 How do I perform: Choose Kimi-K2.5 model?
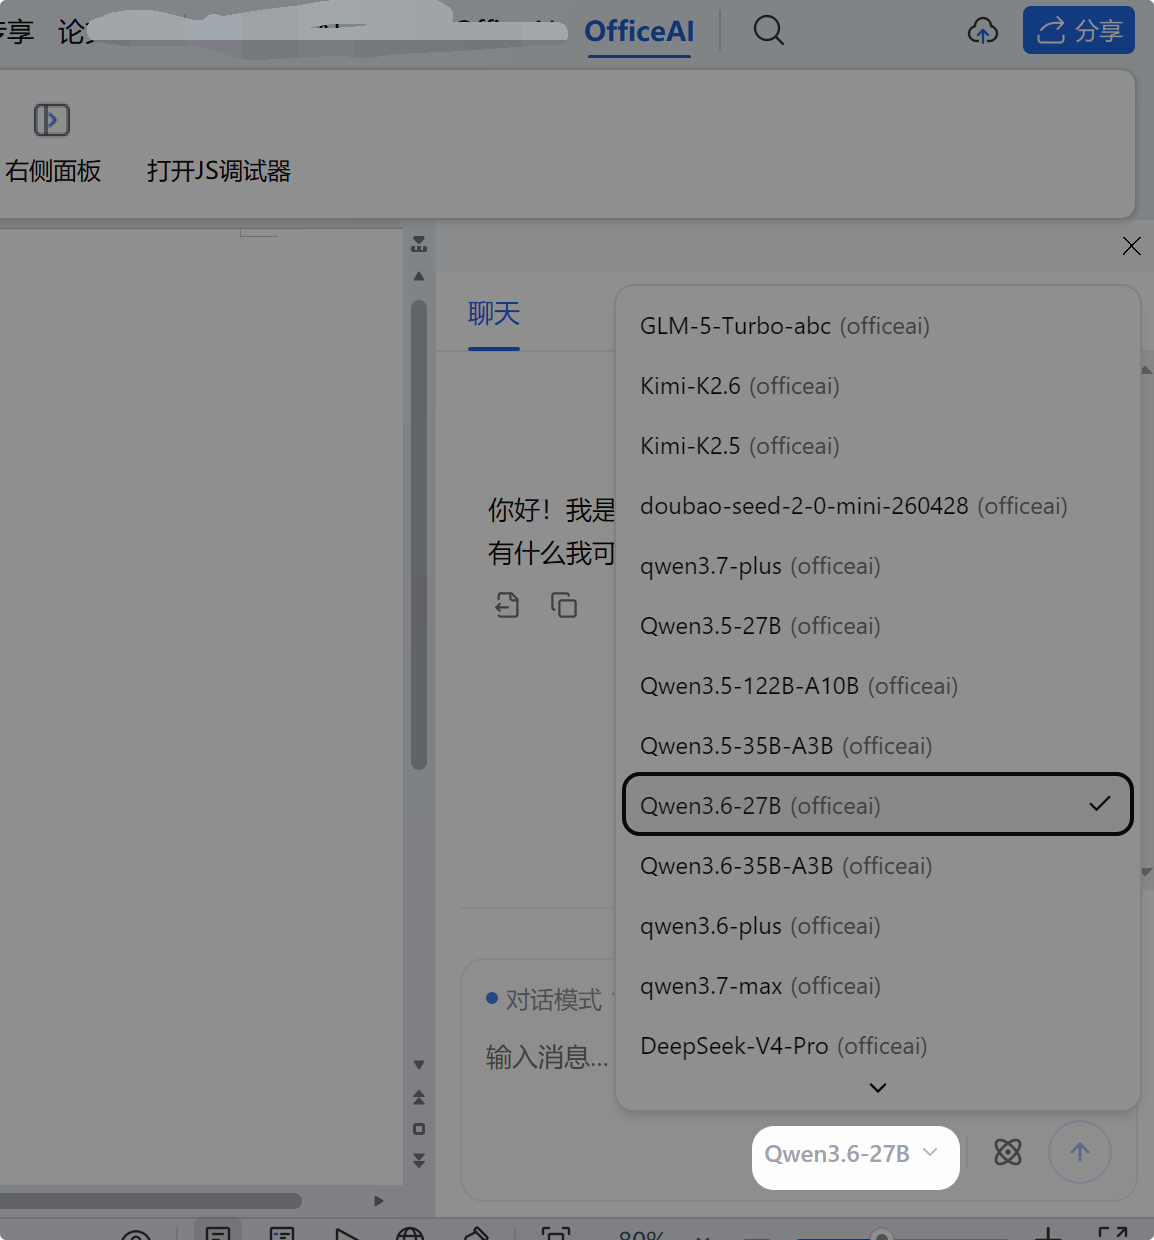878,446
